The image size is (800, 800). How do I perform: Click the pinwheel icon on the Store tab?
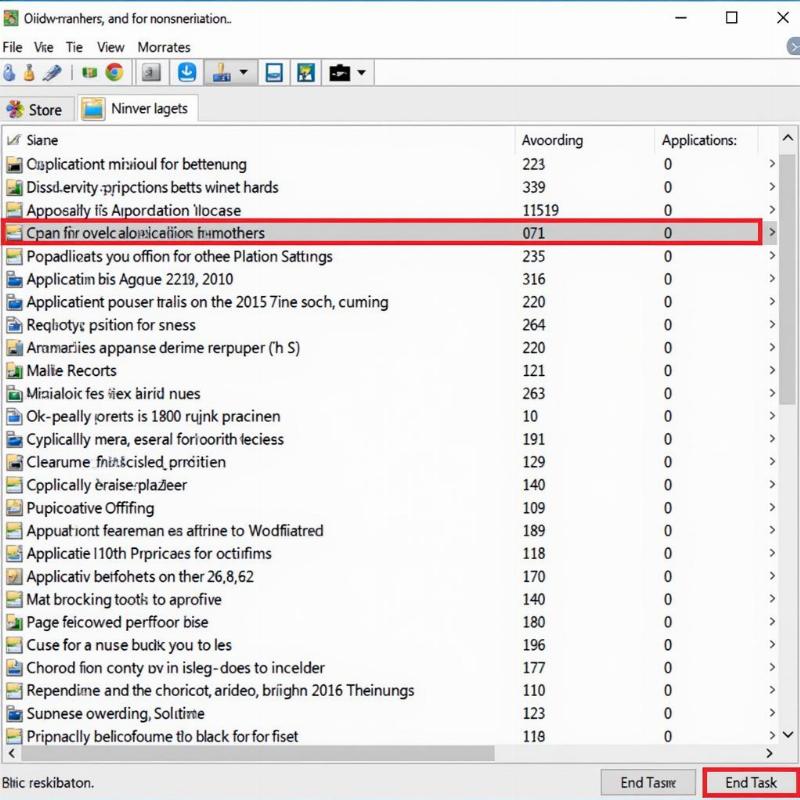15,109
